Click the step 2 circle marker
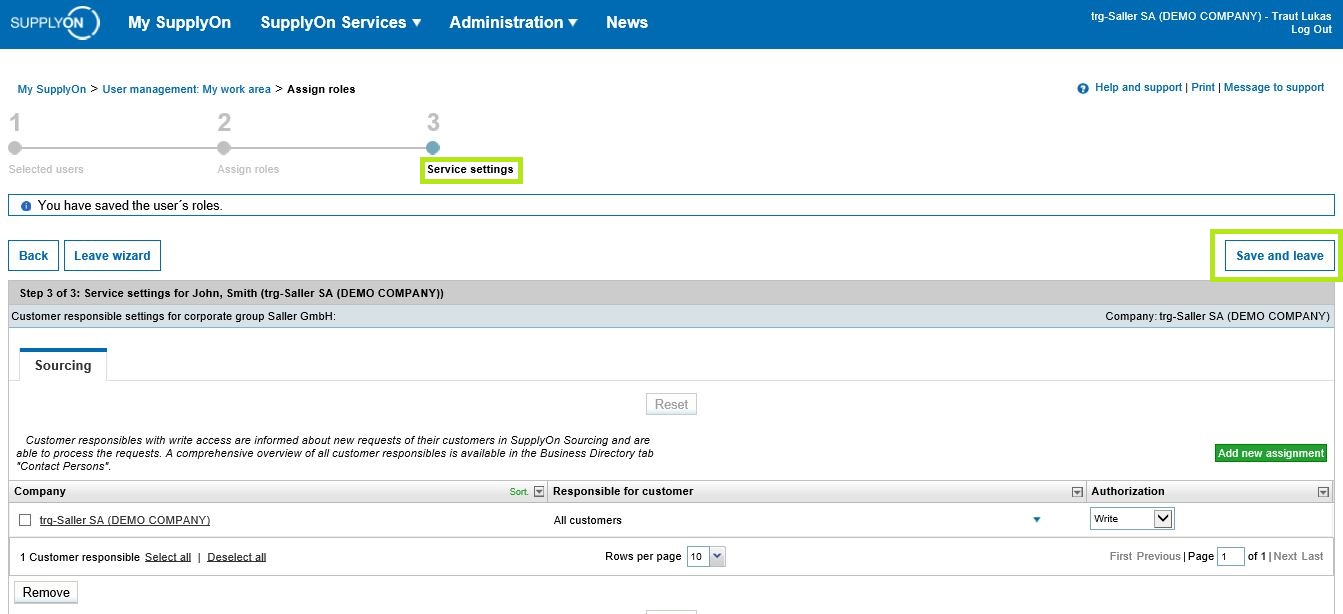1343x614 pixels. click(x=224, y=148)
